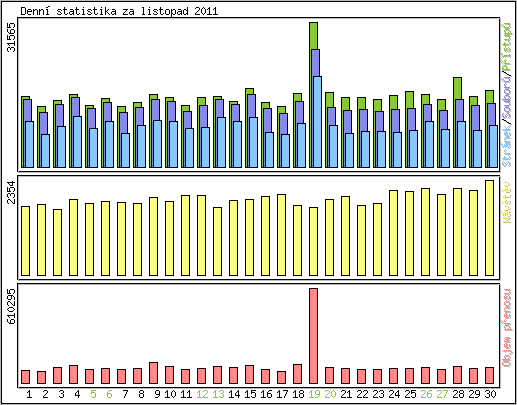Click day label '9' on the axis
517x405 pixels.
(x=157, y=394)
